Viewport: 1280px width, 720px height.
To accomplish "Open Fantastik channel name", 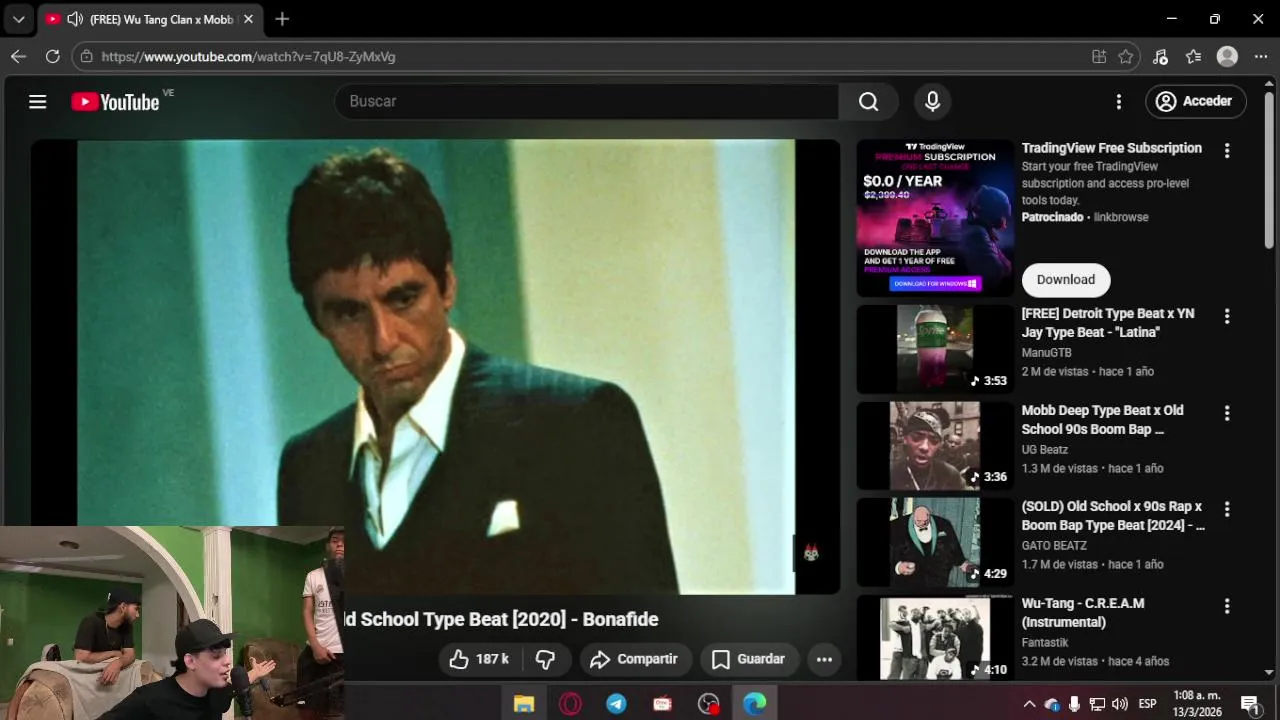I will (x=1045, y=643).
